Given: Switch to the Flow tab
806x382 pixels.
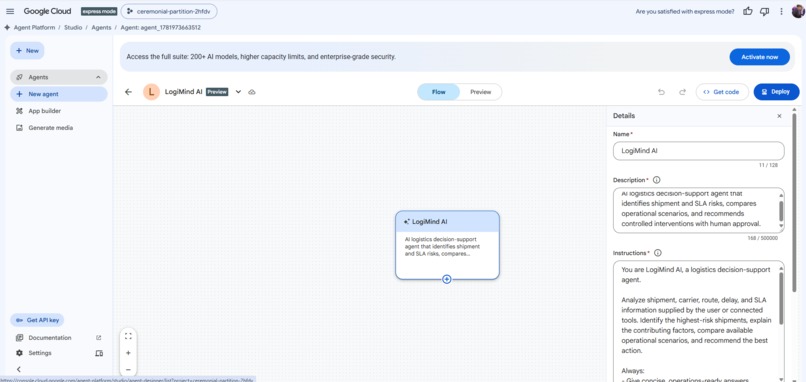Looking at the screenshot, I should 438,92.
